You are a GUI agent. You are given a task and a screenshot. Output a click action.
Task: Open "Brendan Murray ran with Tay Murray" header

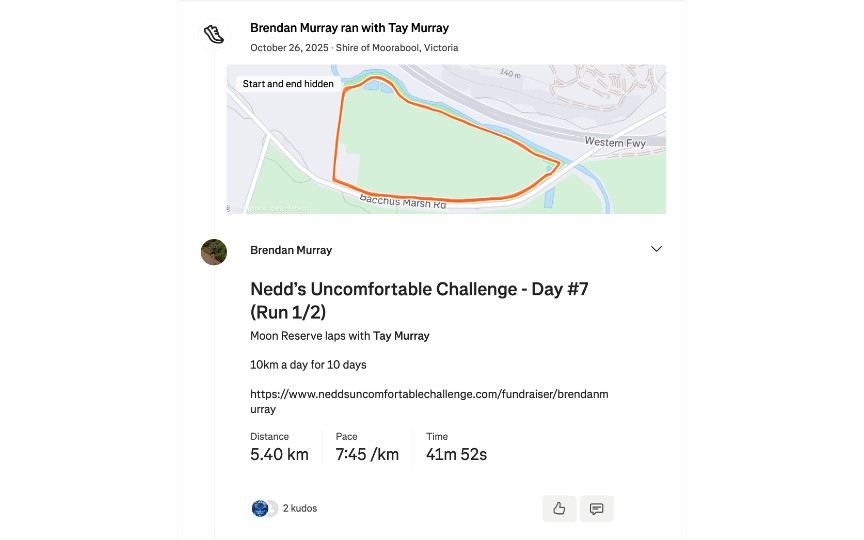tap(349, 28)
